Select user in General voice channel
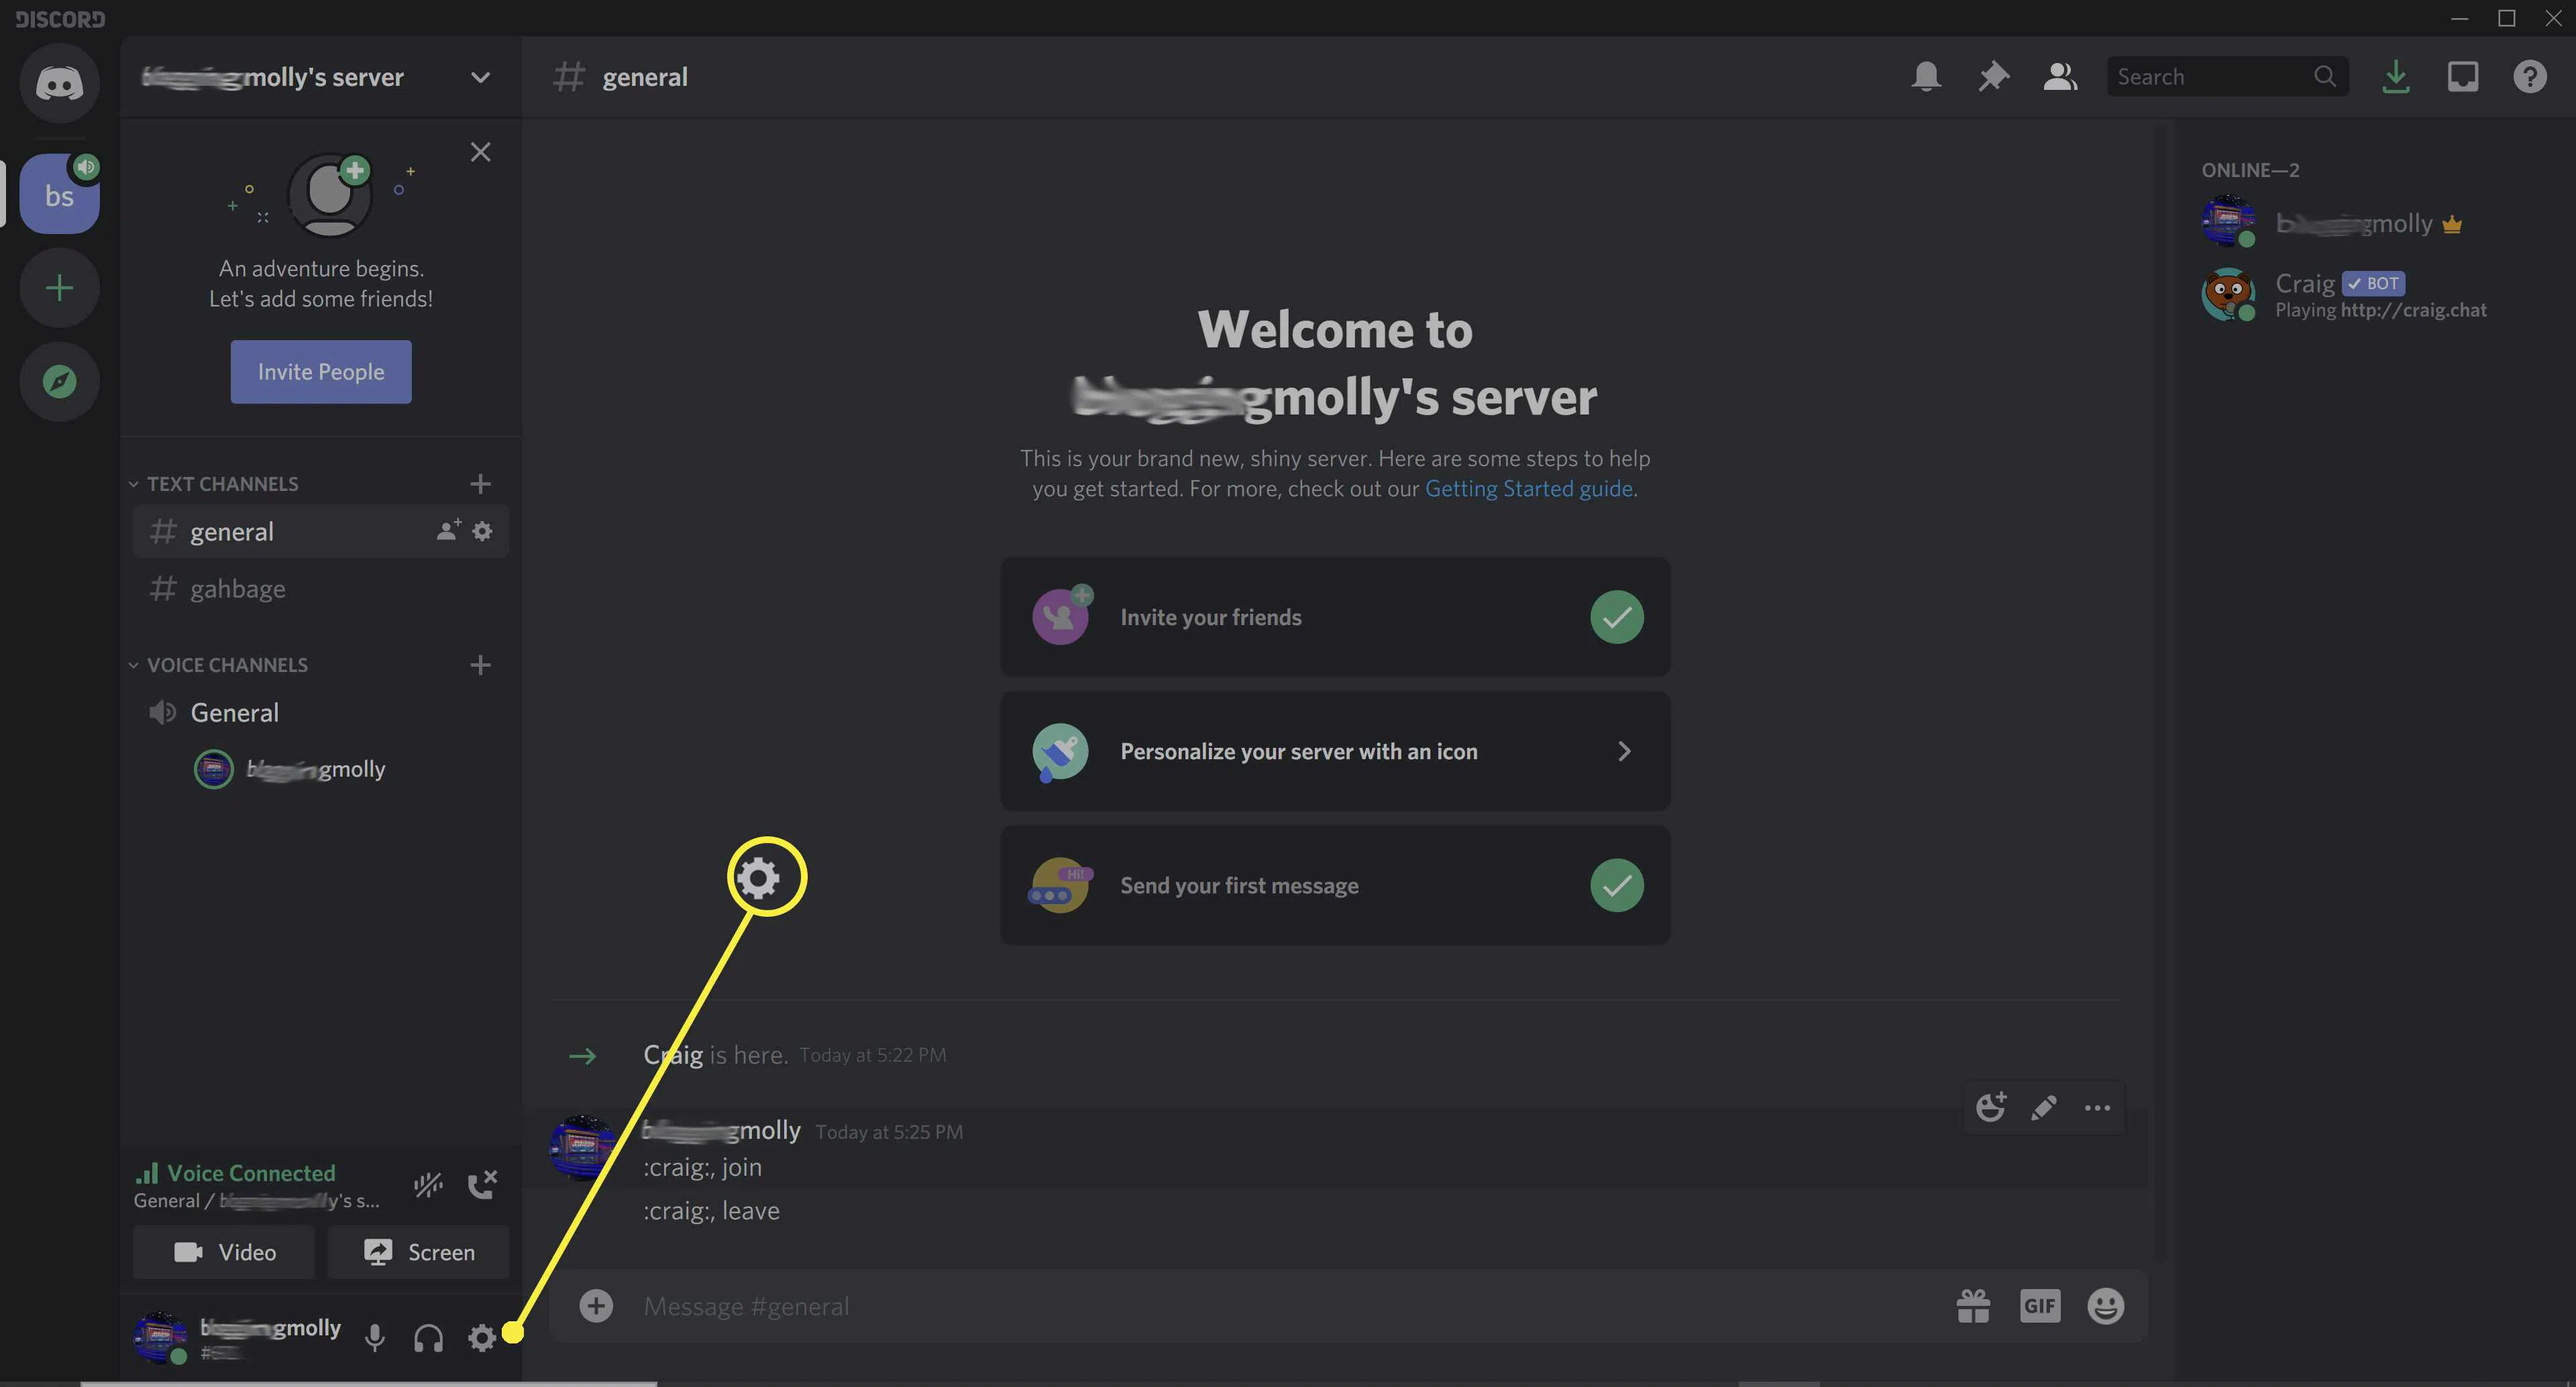2576x1387 pixels. (290, 769)
